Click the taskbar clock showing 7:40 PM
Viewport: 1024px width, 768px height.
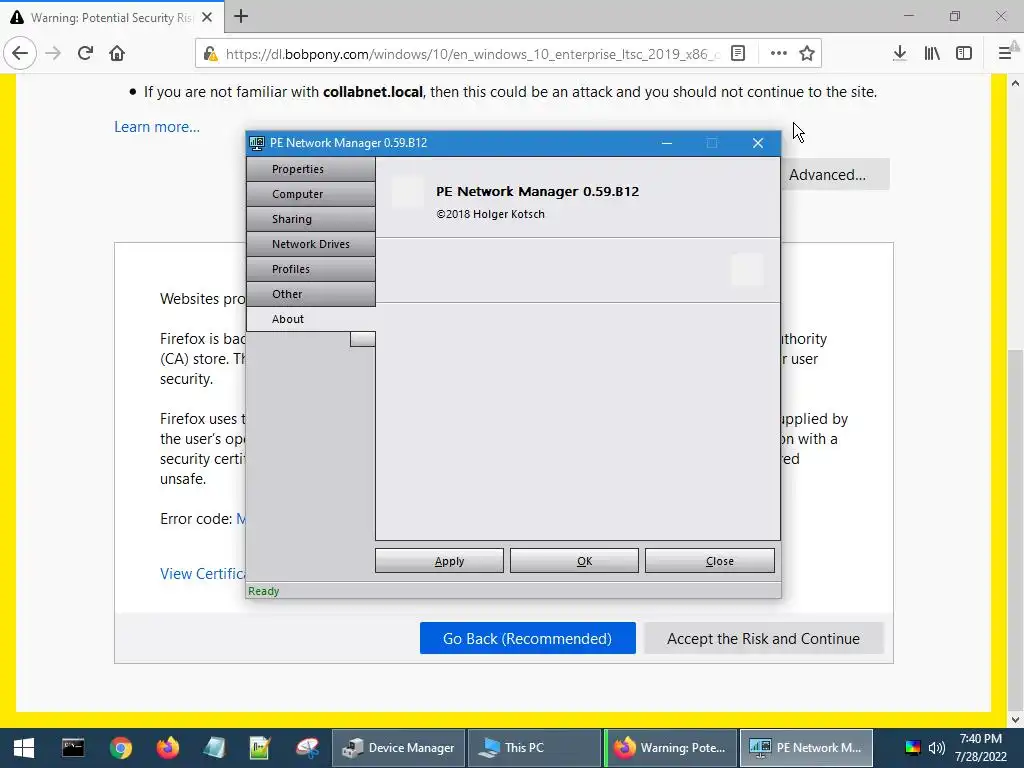point(980,748)
